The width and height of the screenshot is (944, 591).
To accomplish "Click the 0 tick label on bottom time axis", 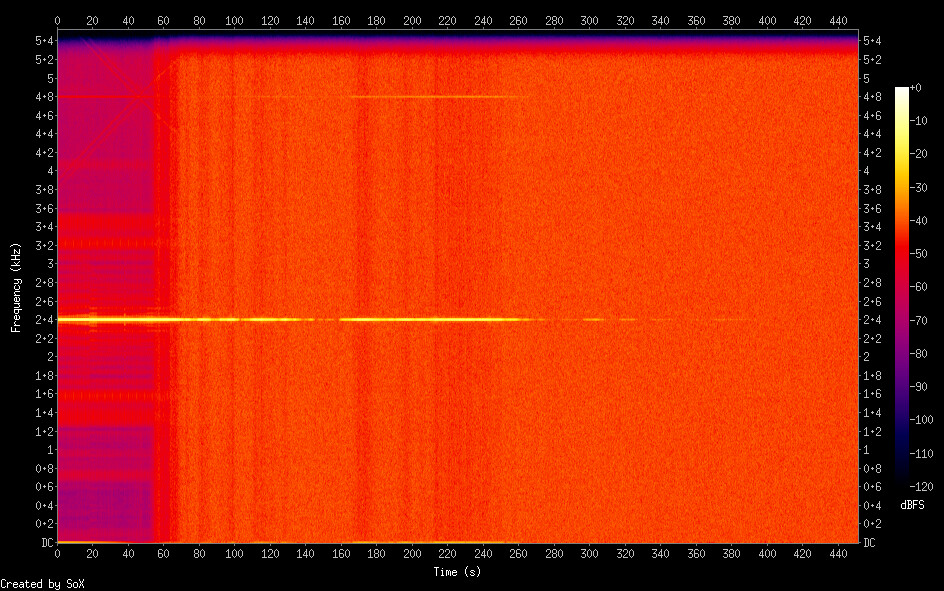I will pyautogui.click(x=57, y=553).
